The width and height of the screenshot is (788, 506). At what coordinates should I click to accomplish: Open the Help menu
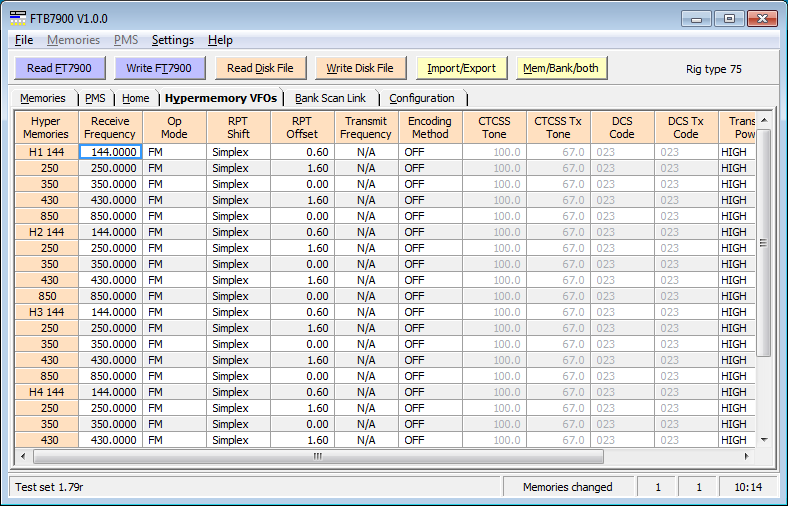click(220, 40)
